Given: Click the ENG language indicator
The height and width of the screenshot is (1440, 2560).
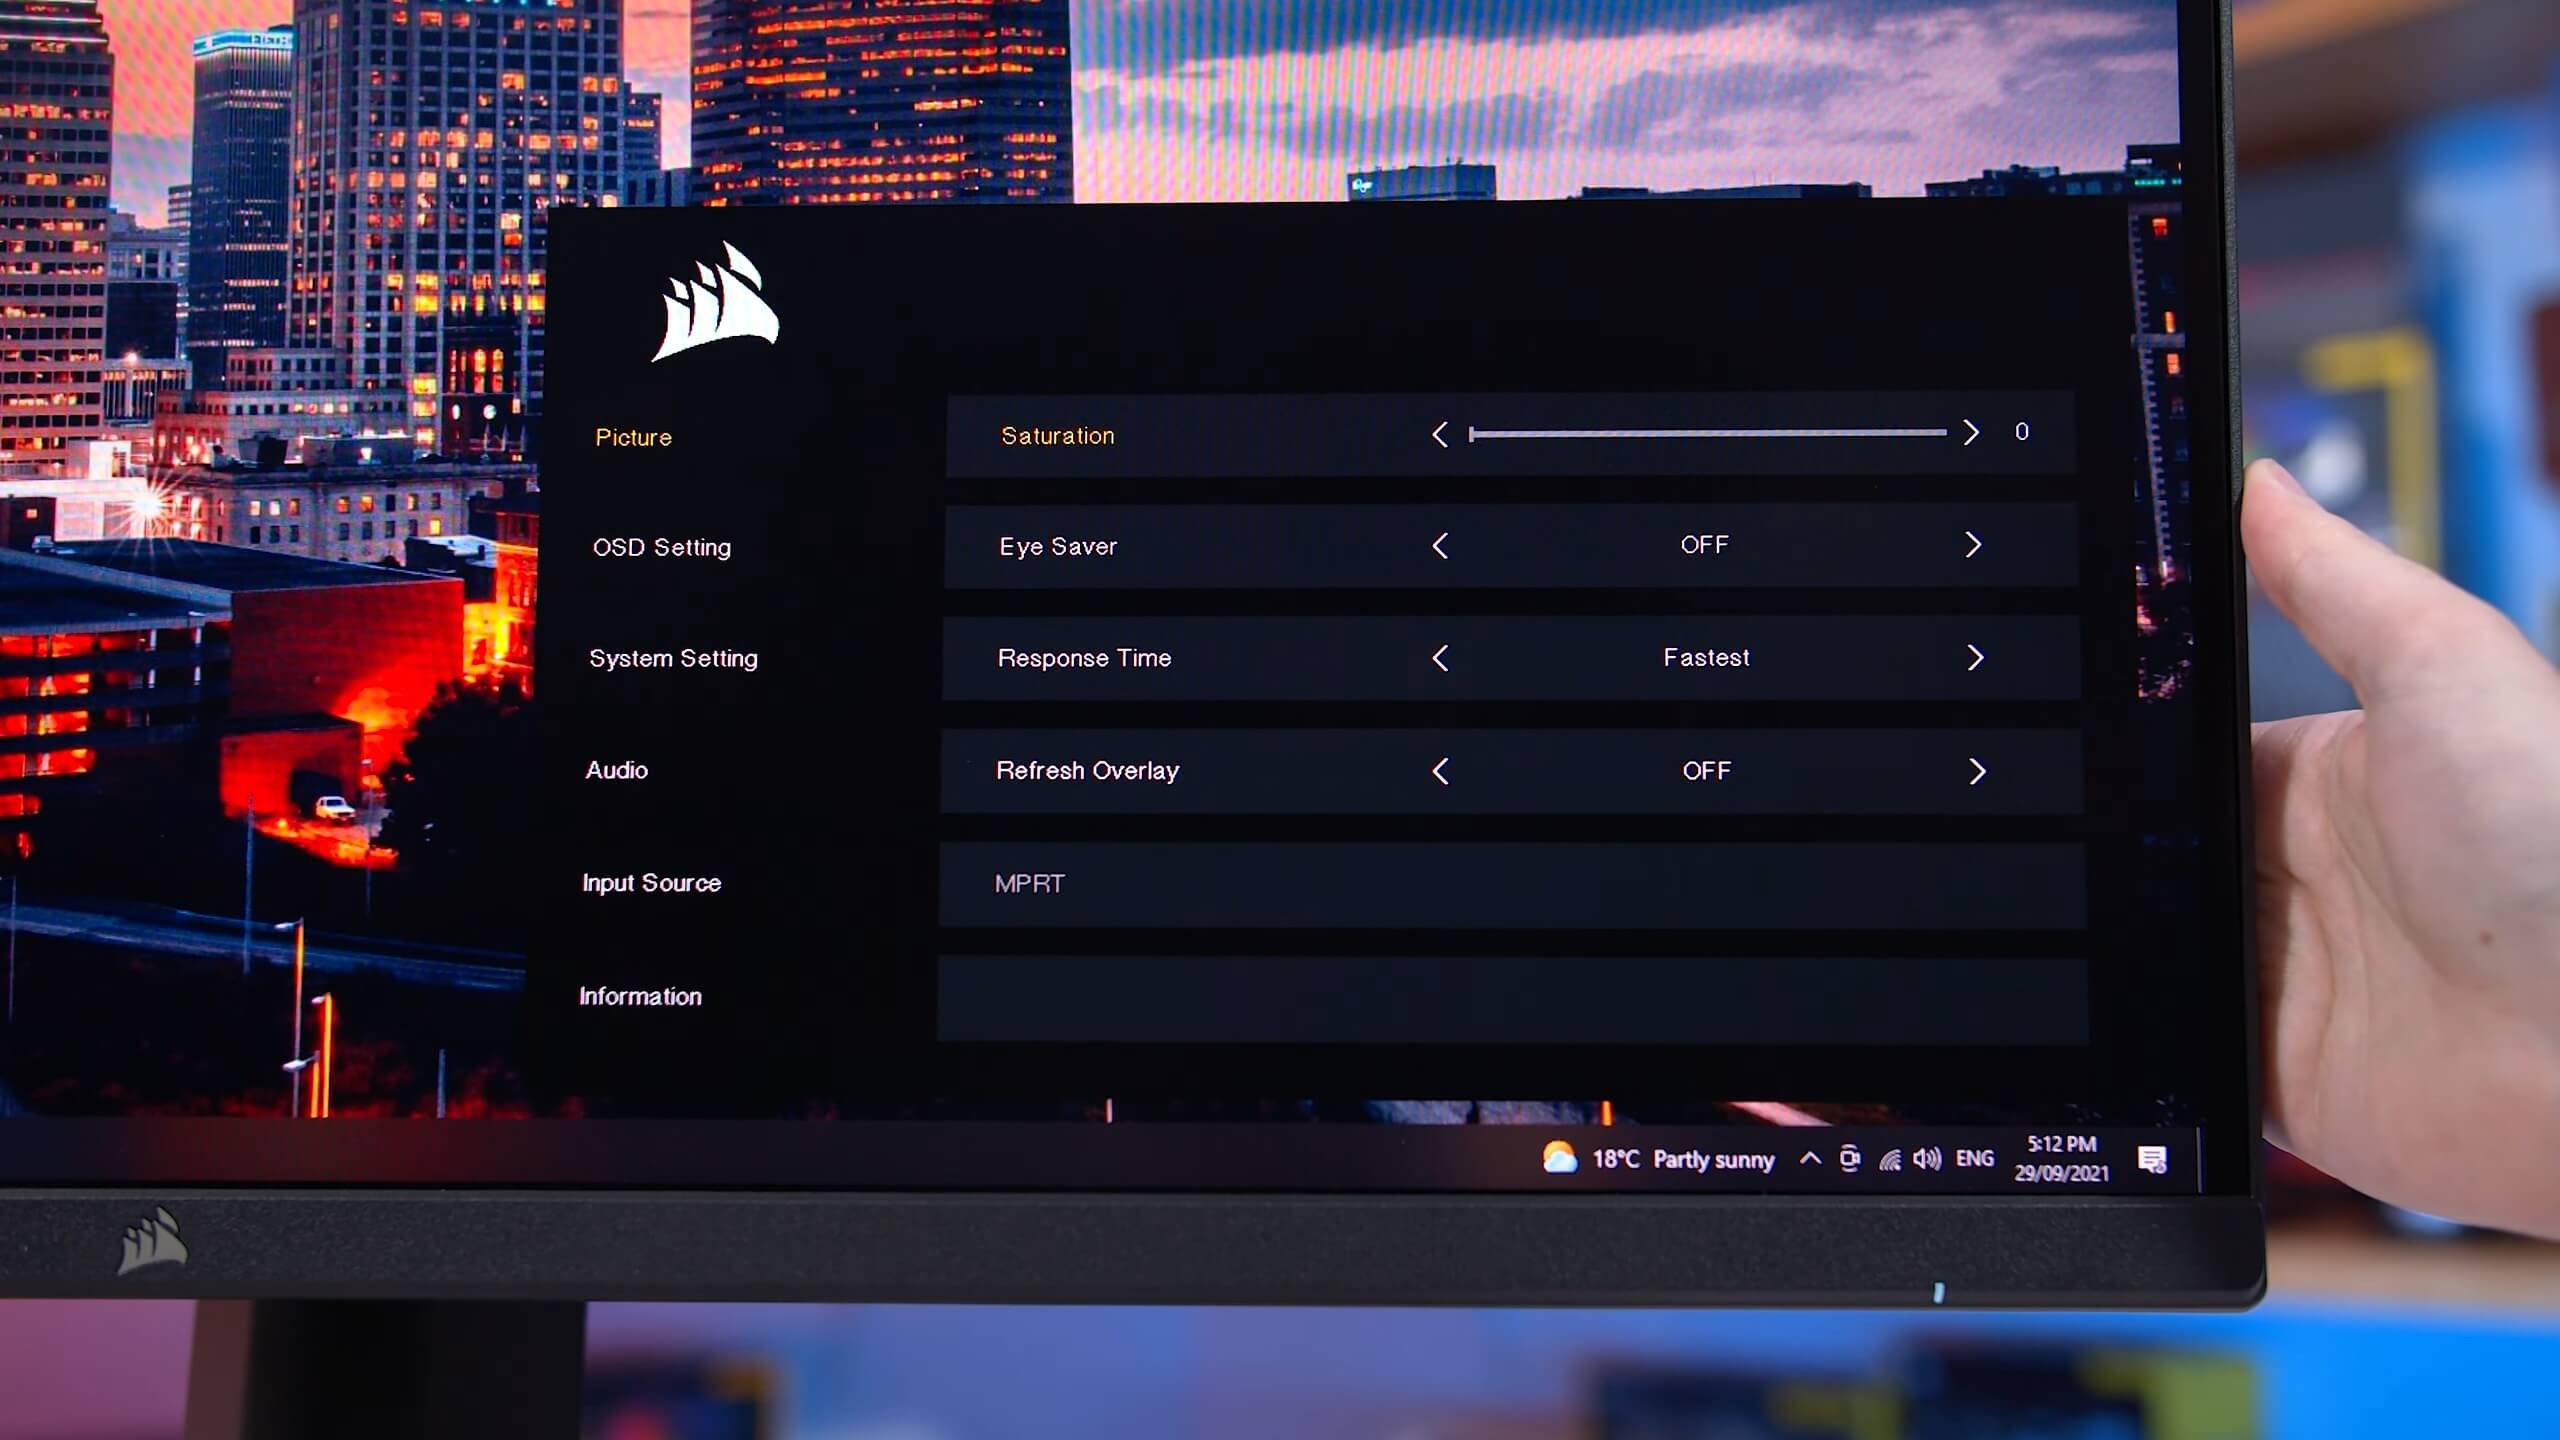Looking at the screenshot, I should 1974,1158.
